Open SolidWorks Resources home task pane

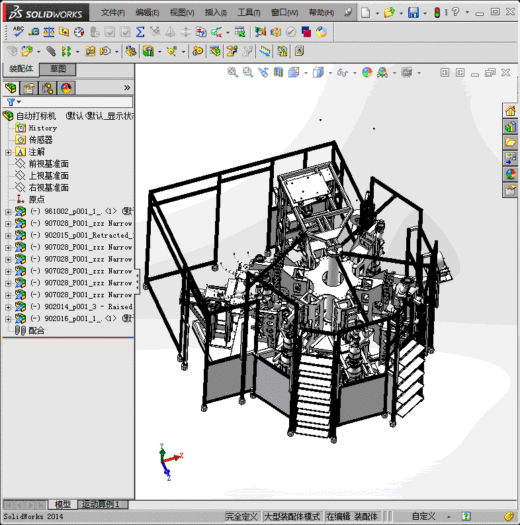coord(510,110)
